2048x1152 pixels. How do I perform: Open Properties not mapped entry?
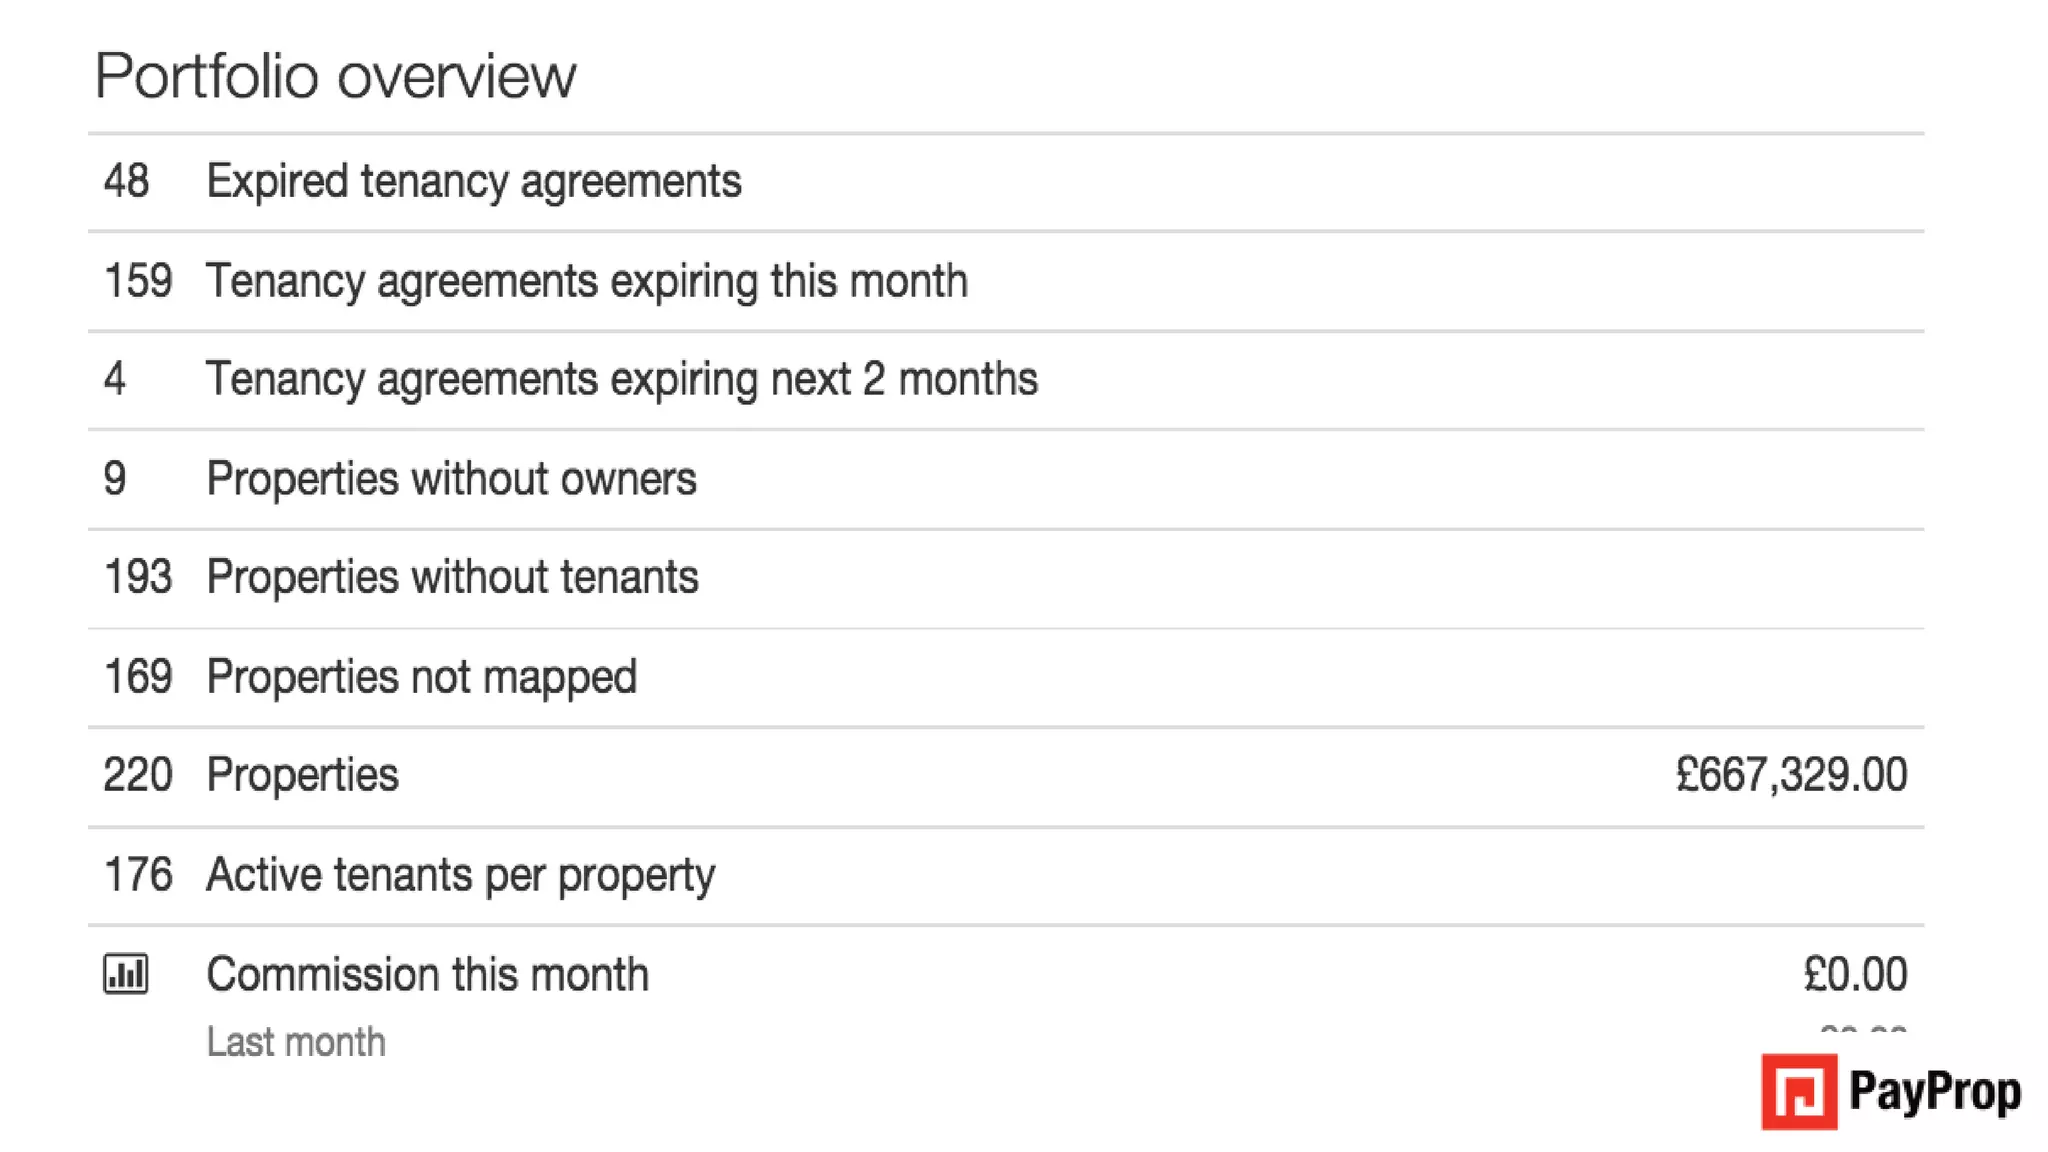click(1006, 677)
